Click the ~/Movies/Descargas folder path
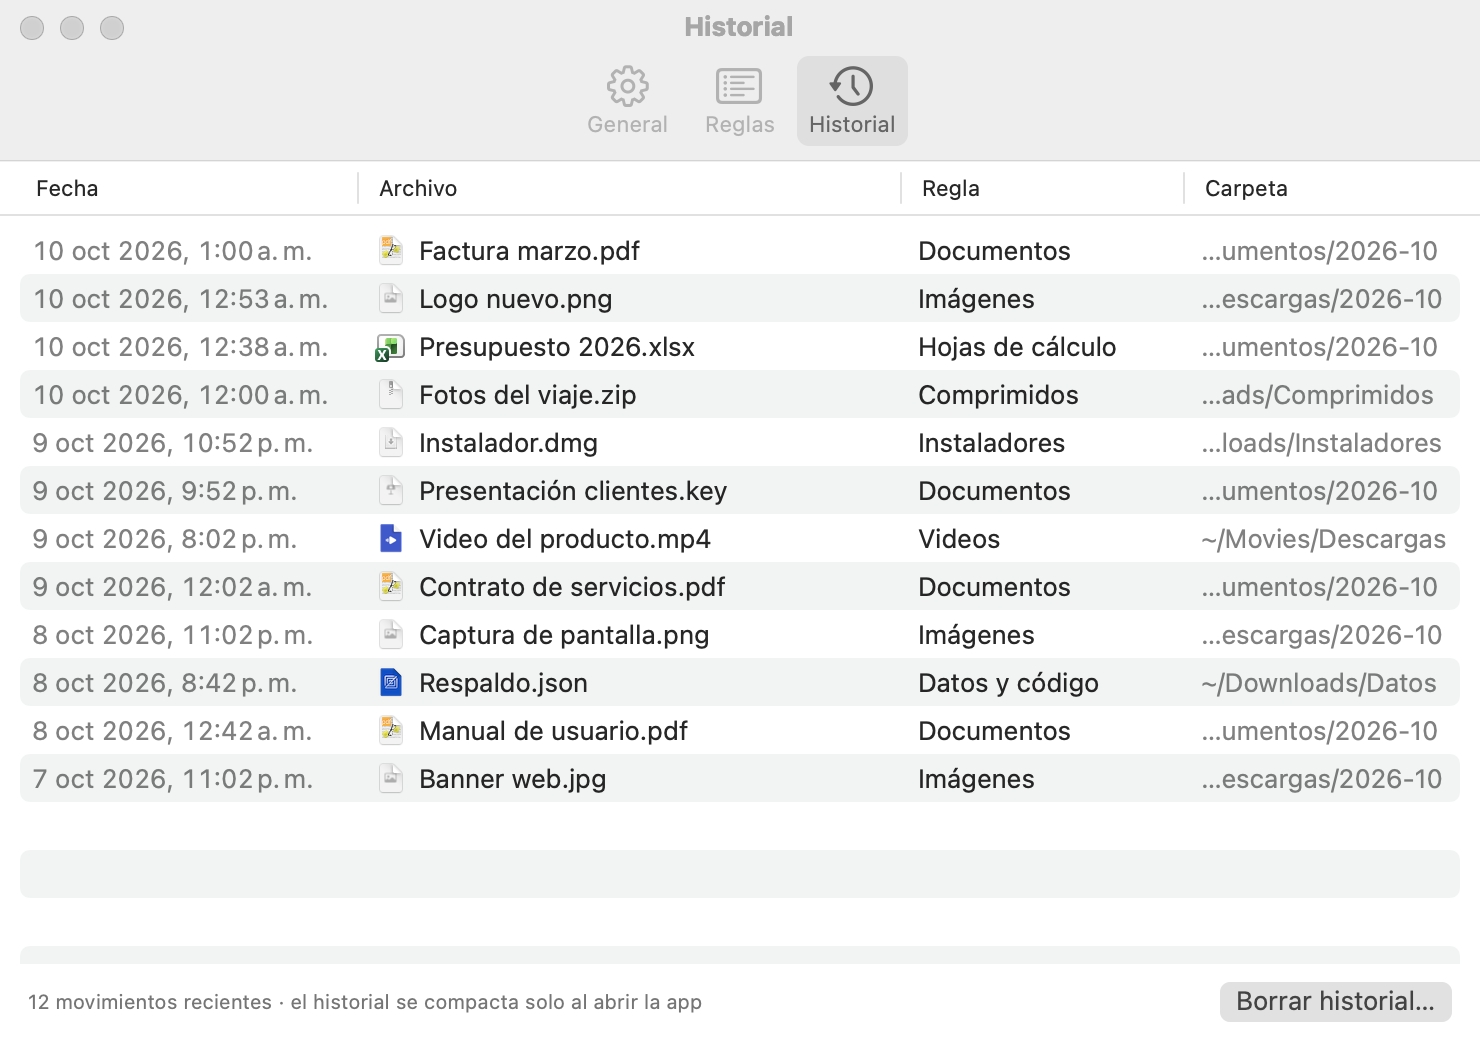The width and height of the screenshot is (1480, 1040). tap(1324, 539)
